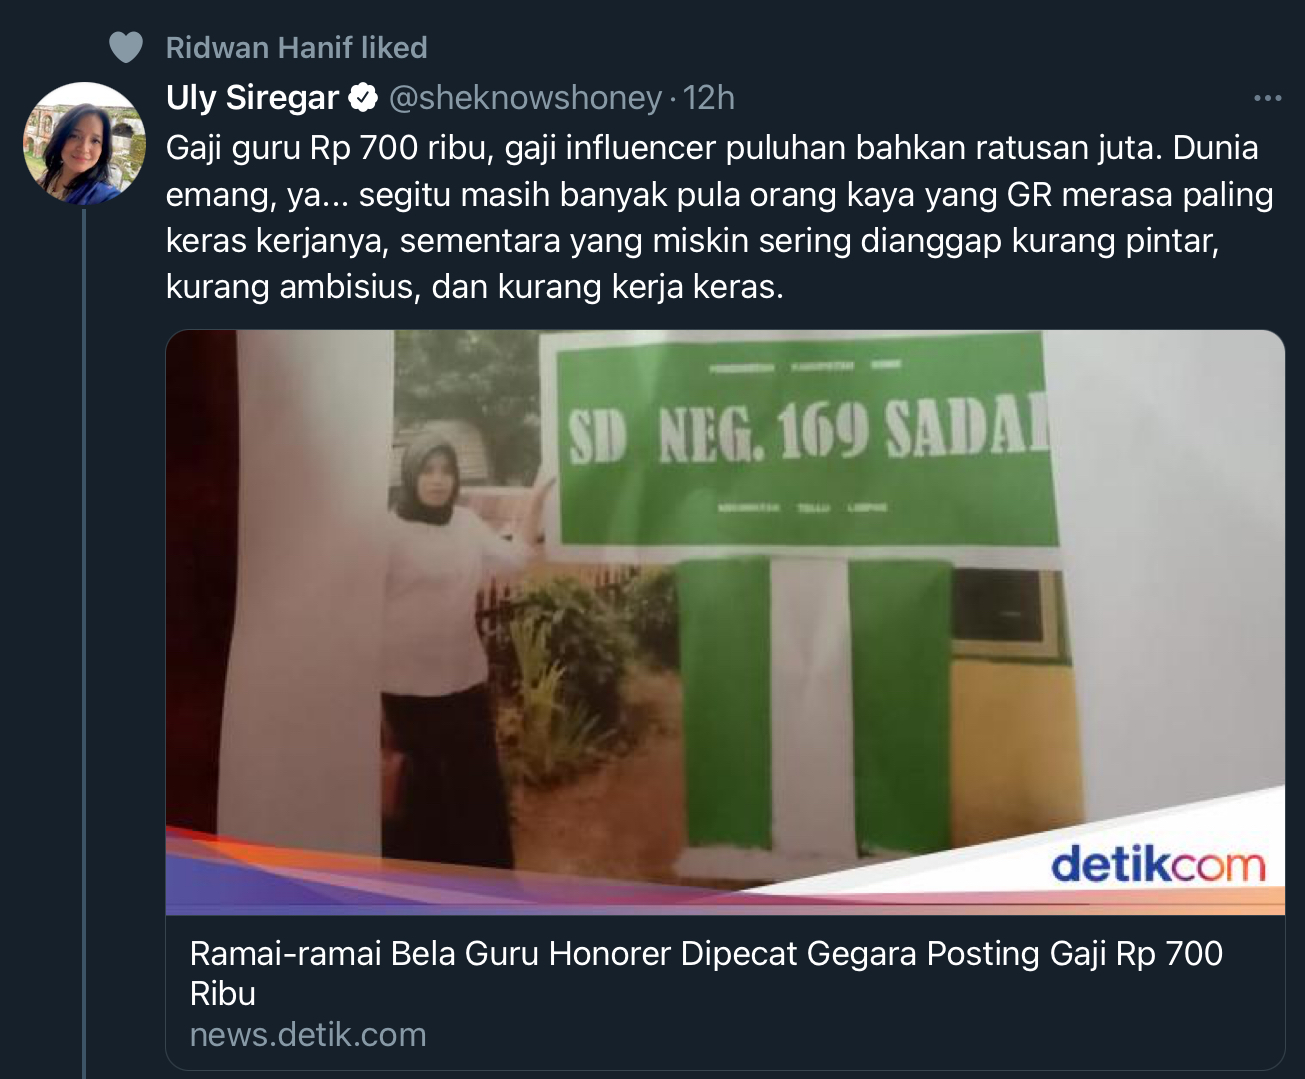Open the three-dot more options menu

point(1267,98)
